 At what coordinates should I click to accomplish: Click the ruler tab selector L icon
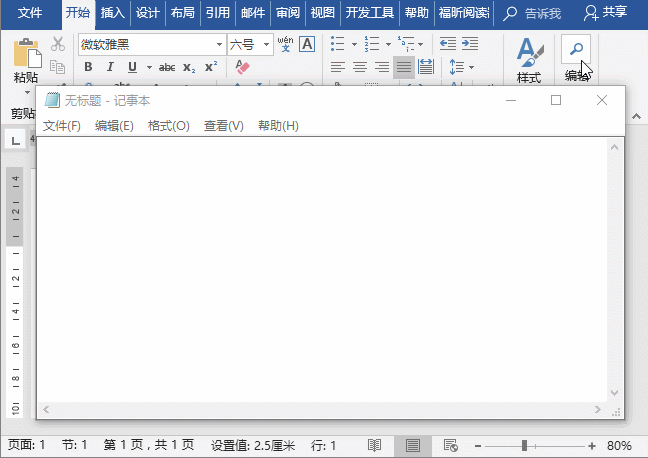(x=15, y=140)
